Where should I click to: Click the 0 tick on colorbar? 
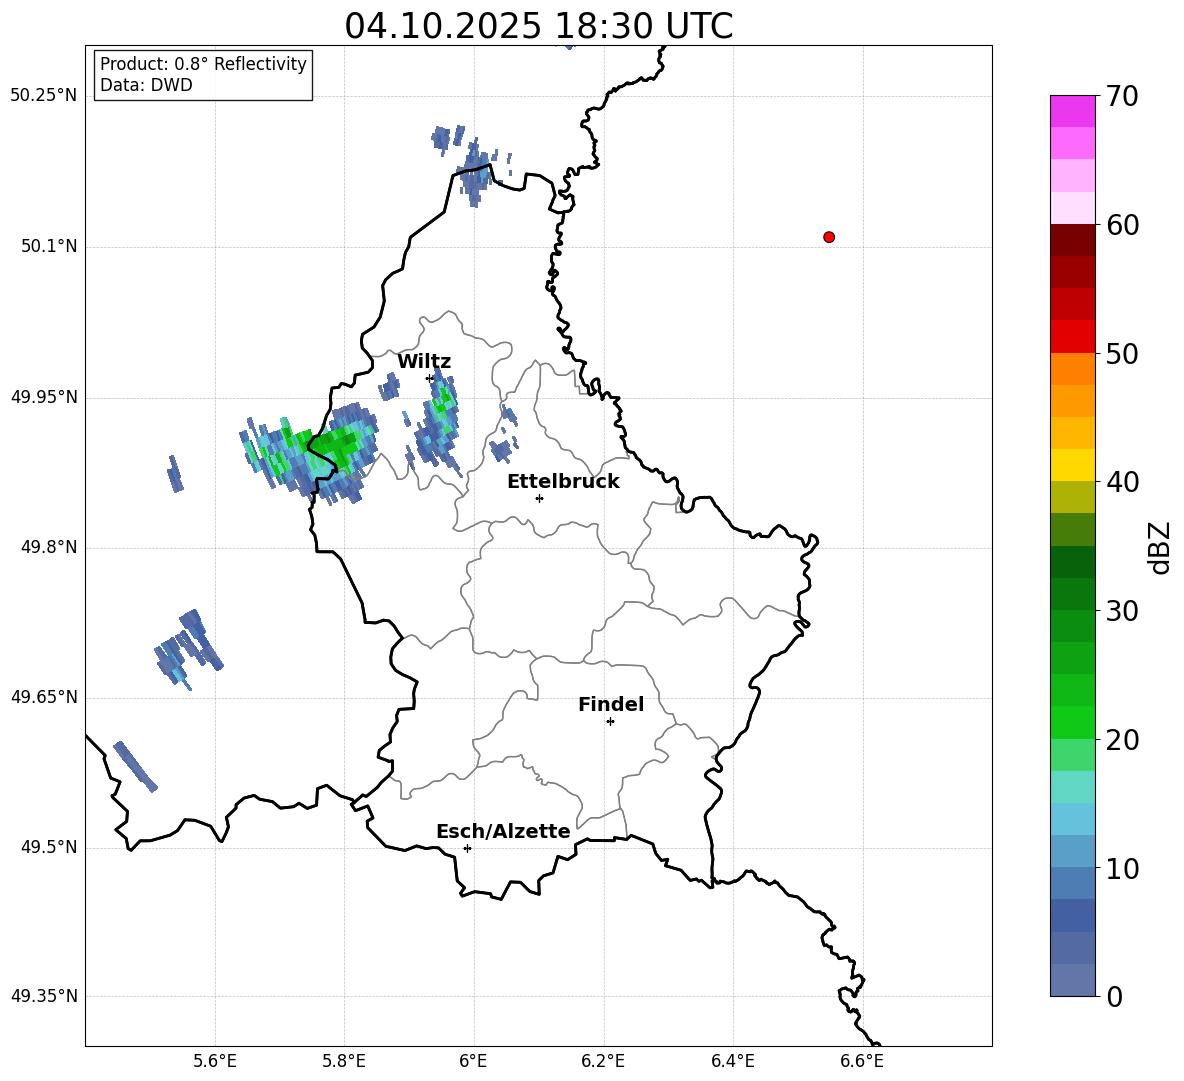[x=1115, y=997]
